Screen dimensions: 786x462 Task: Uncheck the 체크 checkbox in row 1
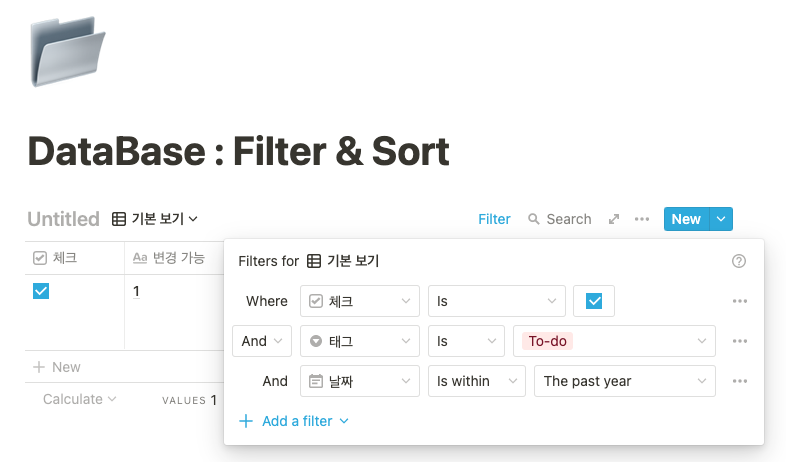[41, 291]
